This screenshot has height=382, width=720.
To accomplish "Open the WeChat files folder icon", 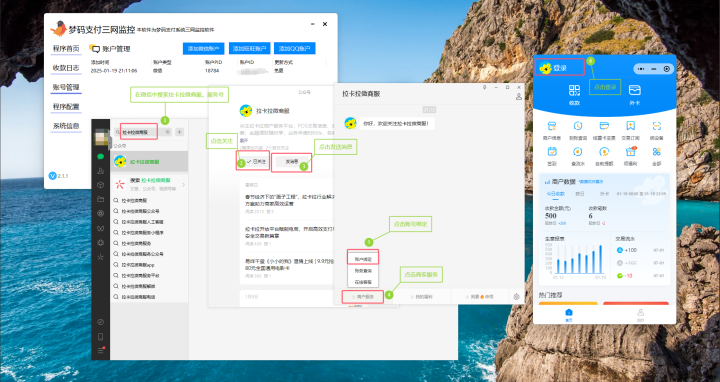I will [x=100, y=199].
